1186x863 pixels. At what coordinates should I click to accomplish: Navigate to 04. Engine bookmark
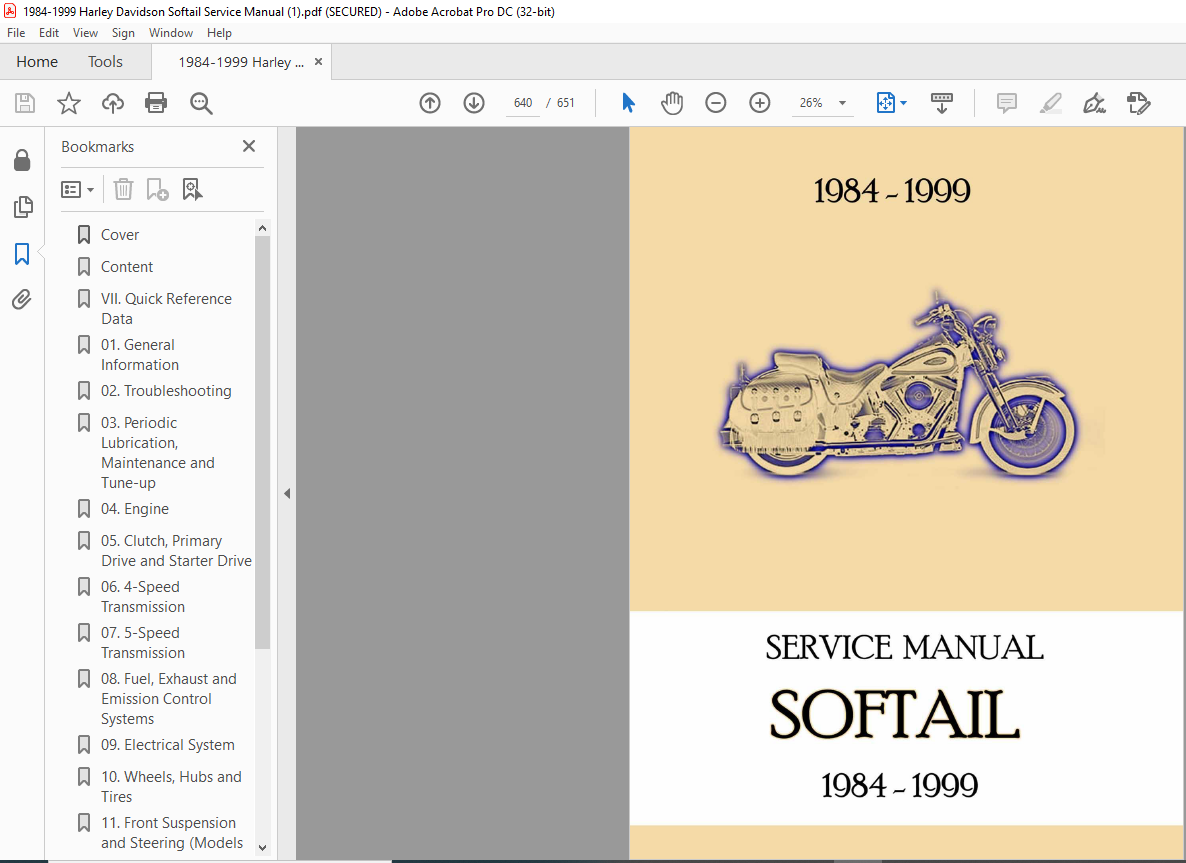135,509
